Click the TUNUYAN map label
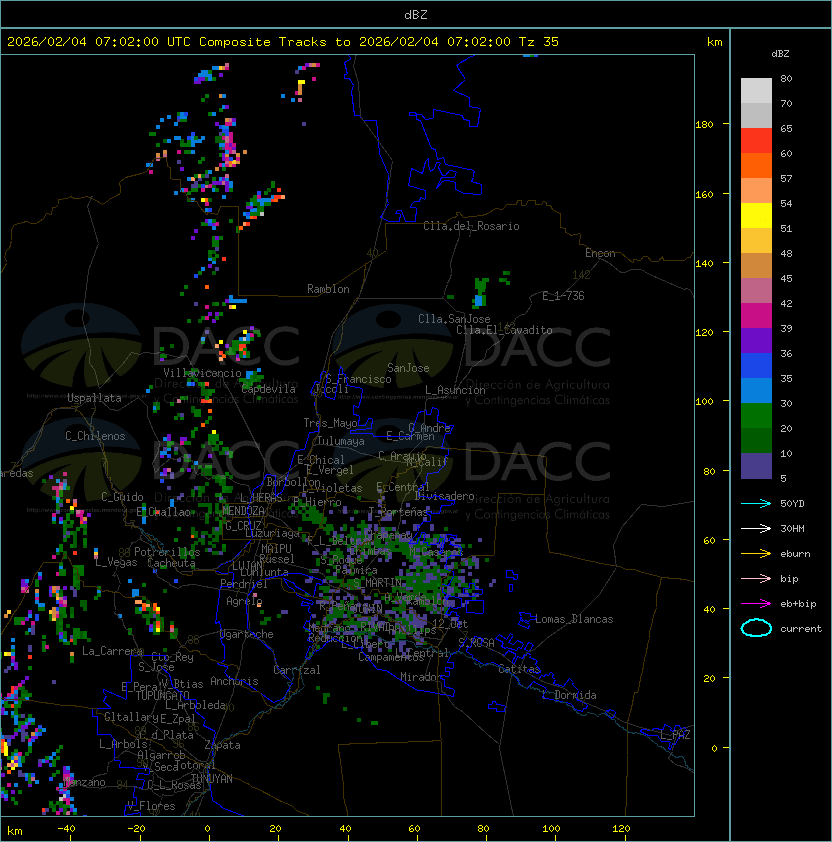Screen dimensions: 832x842 pos(212,778)
